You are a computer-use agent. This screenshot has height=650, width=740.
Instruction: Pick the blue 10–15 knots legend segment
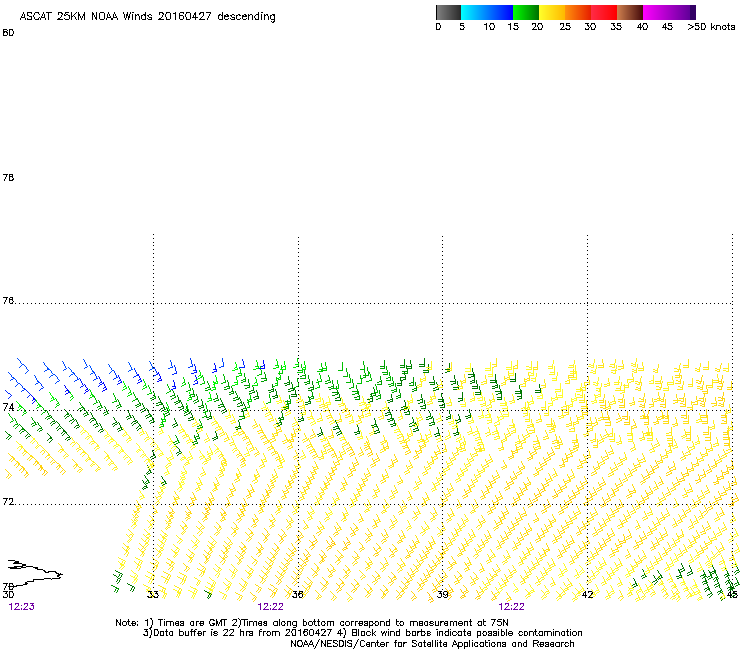(500, 12)
